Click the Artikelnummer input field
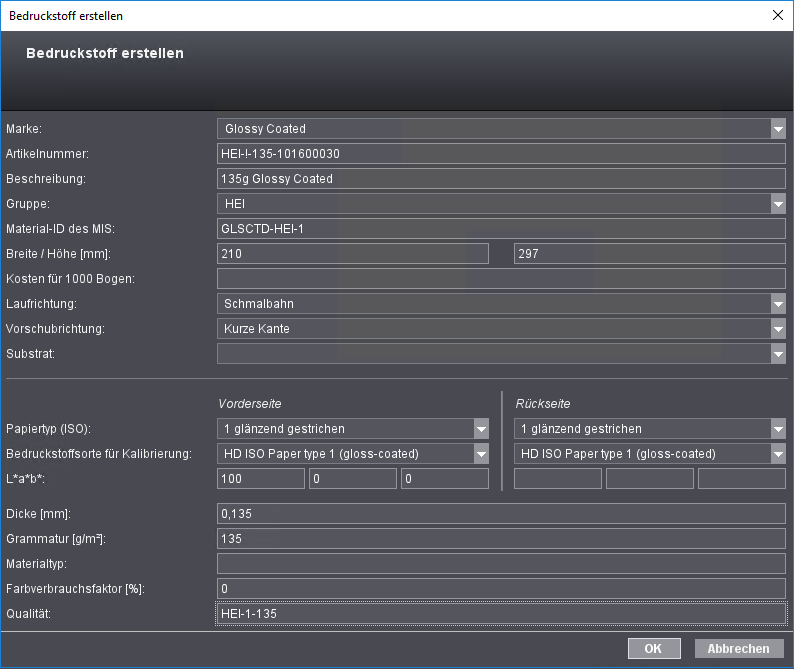 coord(501,153)
